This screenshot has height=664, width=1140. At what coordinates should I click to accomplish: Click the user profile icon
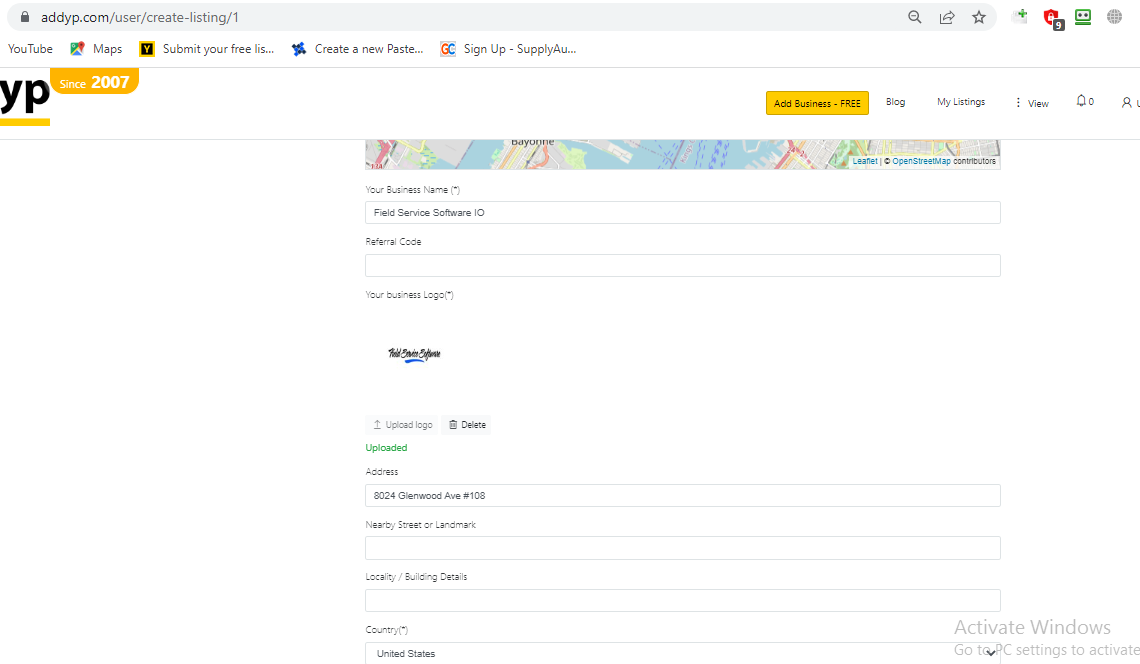coord(1126,103)
